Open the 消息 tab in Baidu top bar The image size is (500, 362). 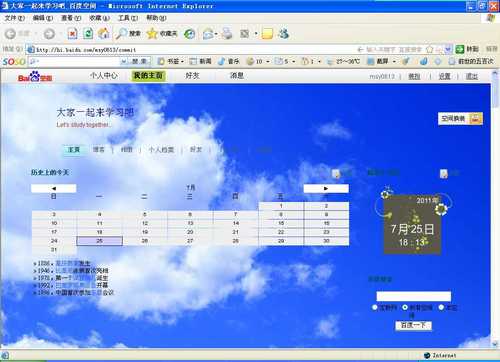(x=237, y=76)
